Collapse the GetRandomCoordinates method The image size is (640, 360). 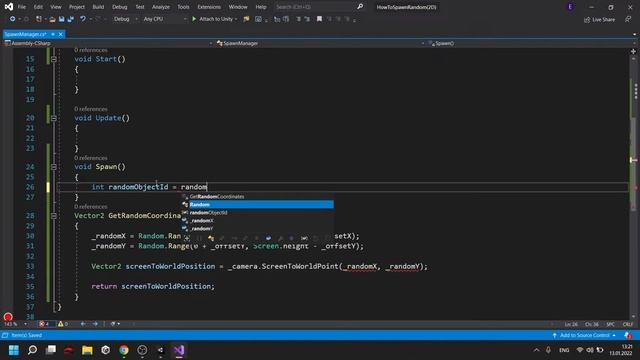(x=53, y=216)
